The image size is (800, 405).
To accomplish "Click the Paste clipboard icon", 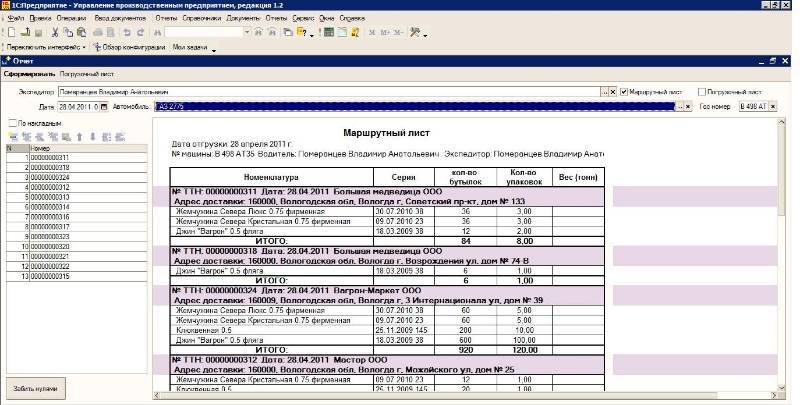I will click(83, 33).
